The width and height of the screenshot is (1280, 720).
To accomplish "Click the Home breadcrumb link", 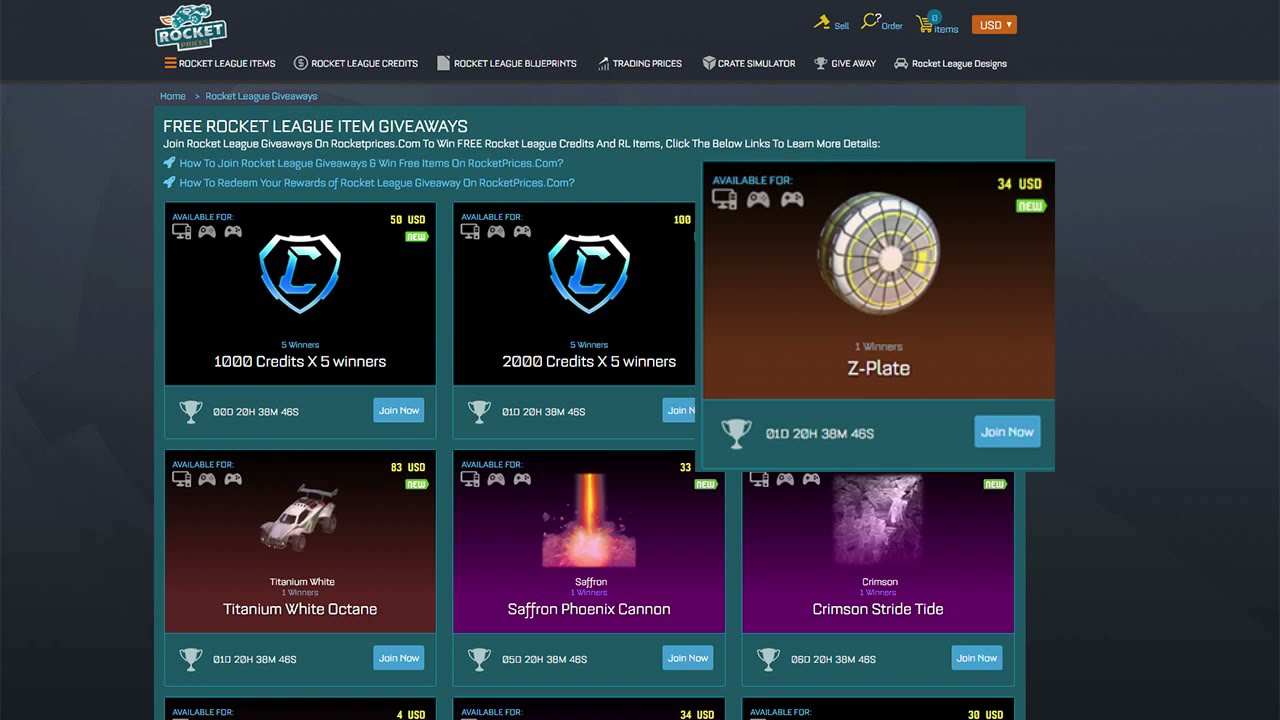I will pos(173,96).
